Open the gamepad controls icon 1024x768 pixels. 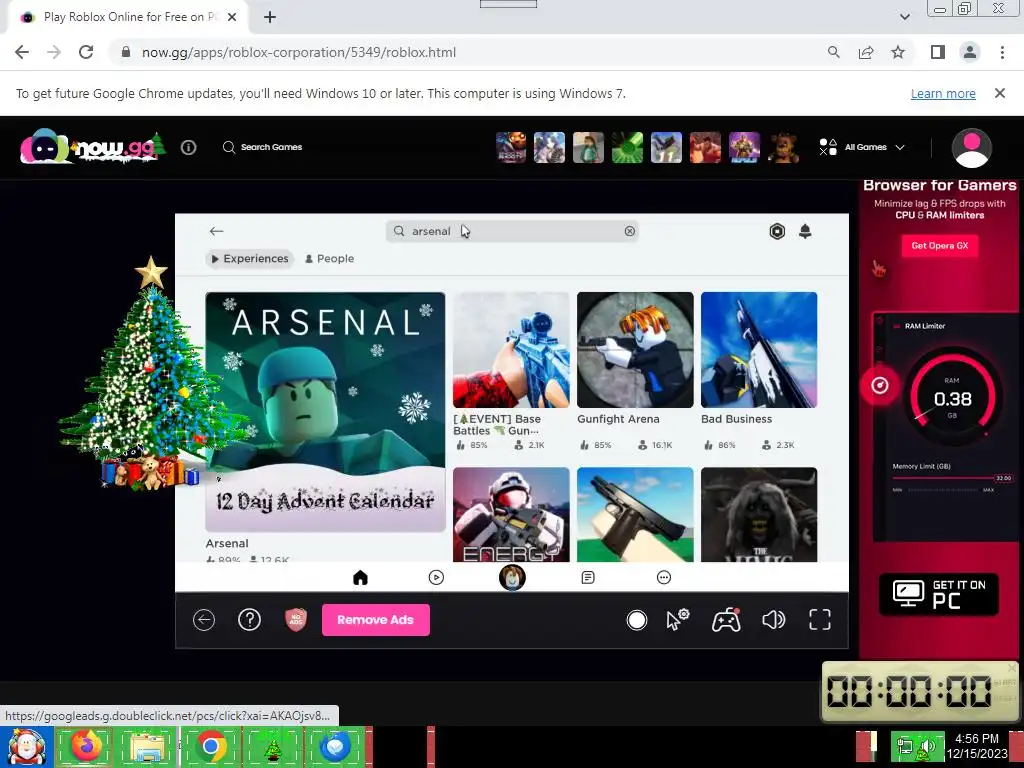pos(726,620)
